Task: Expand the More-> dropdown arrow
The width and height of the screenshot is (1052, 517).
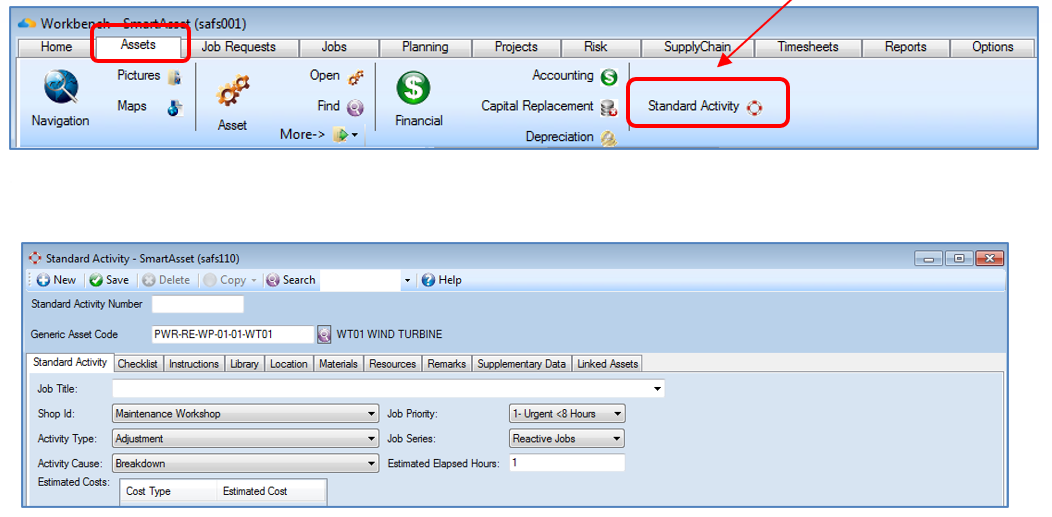Action: (x=354, y=135)
